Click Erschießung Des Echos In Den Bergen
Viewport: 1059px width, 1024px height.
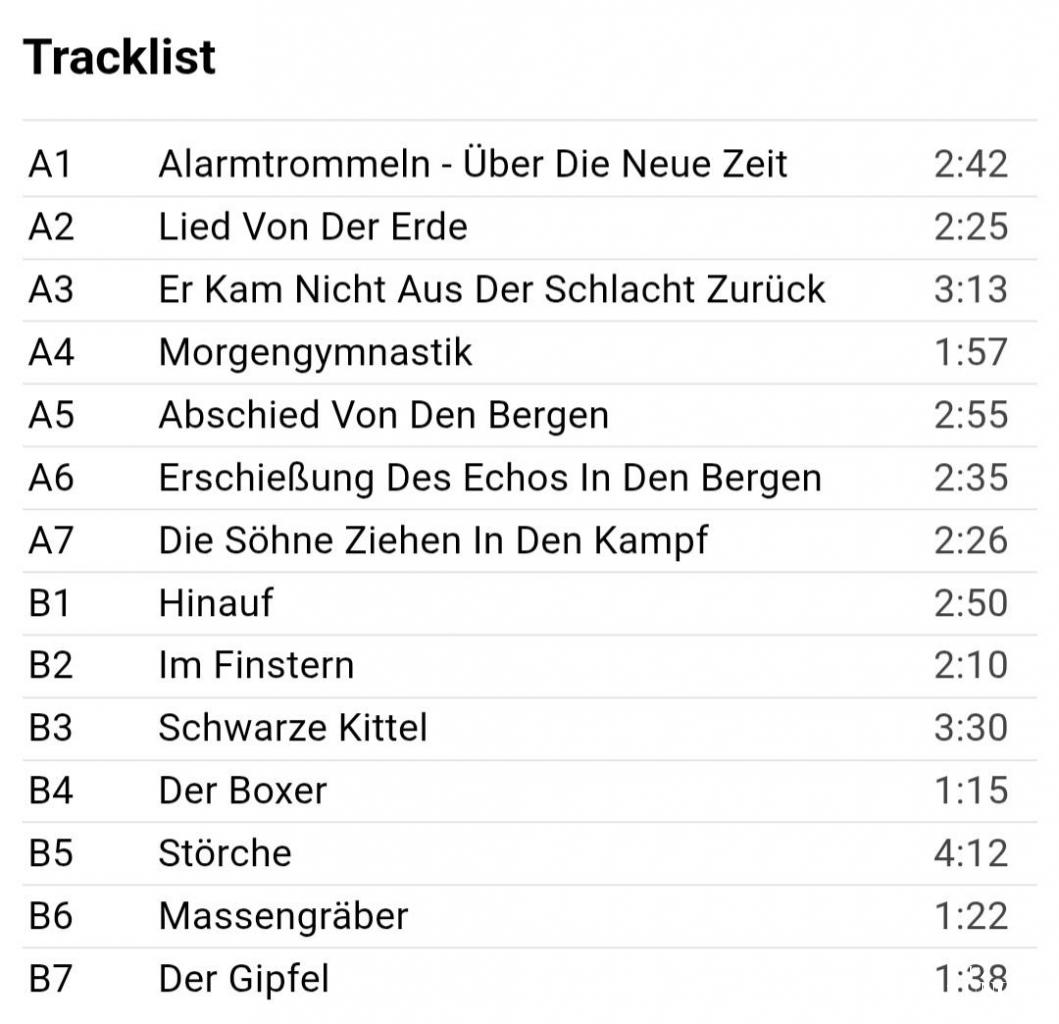point(489,478)
